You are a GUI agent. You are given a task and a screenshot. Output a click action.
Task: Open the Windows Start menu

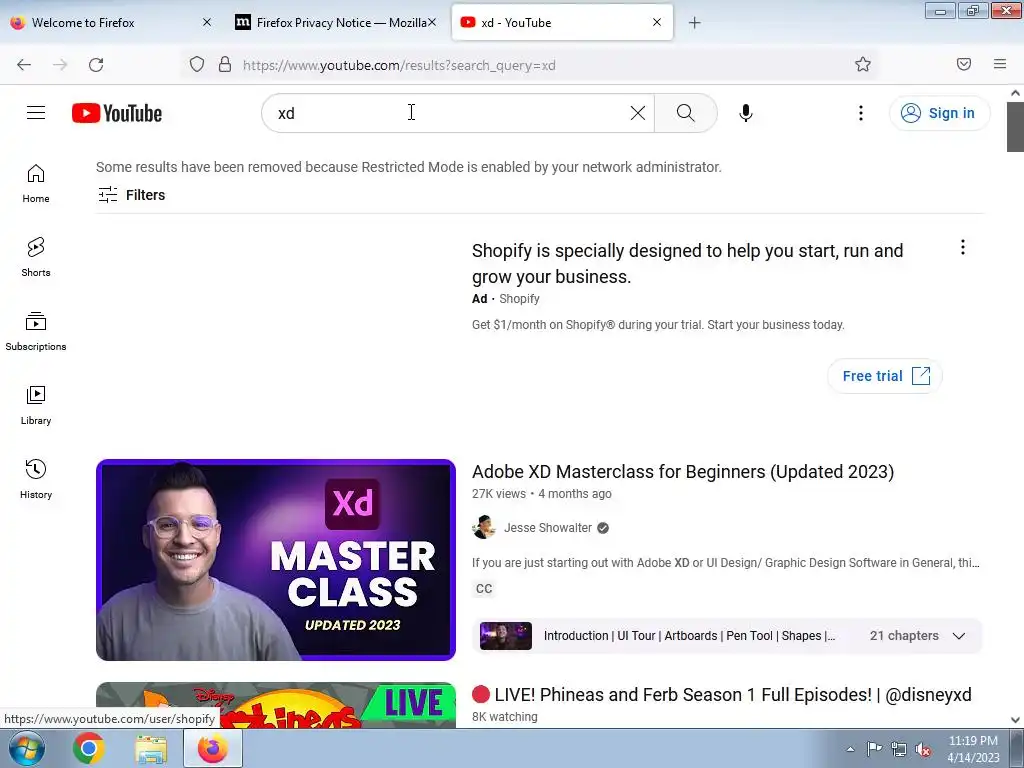pyautogui.click(x=25, y=748)
